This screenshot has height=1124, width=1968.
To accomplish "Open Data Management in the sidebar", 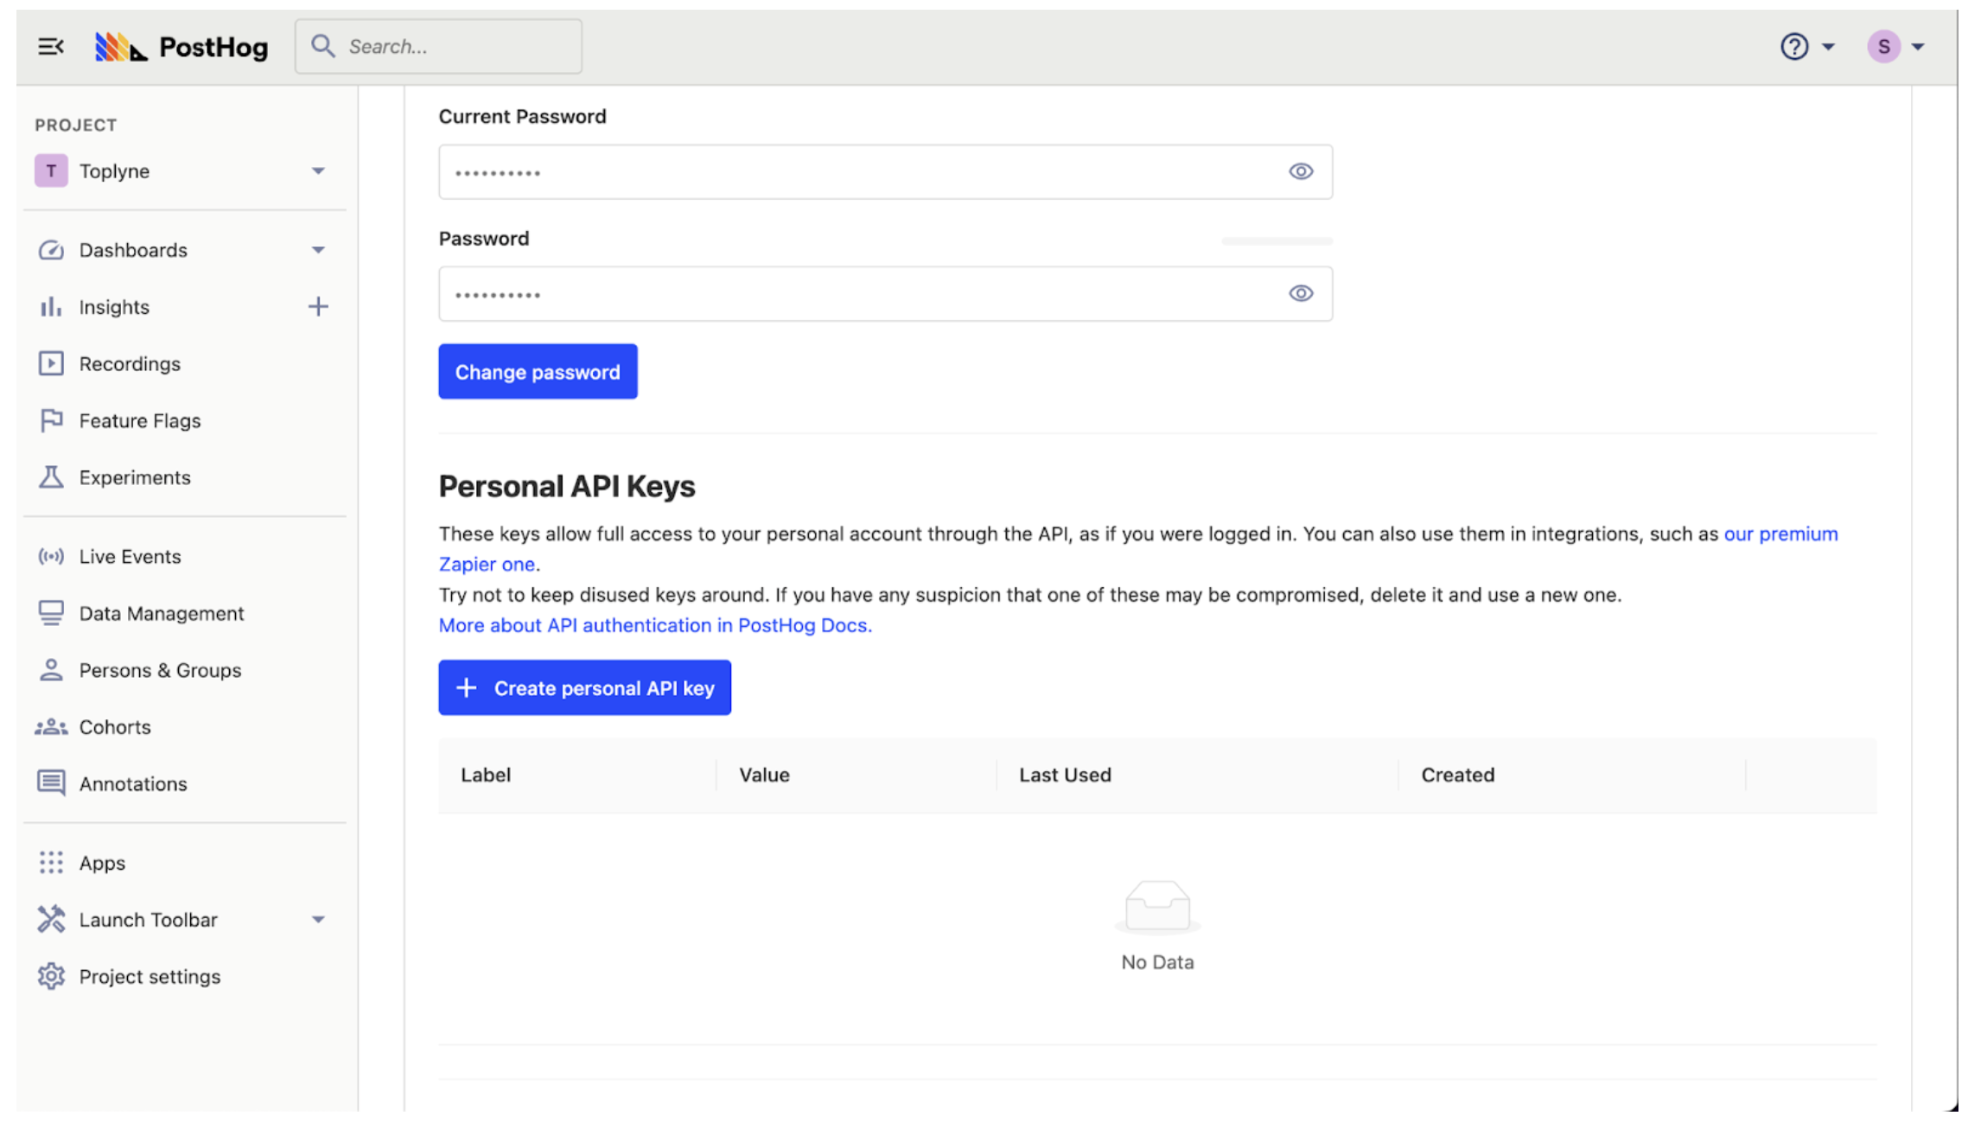I will point(161,613).
